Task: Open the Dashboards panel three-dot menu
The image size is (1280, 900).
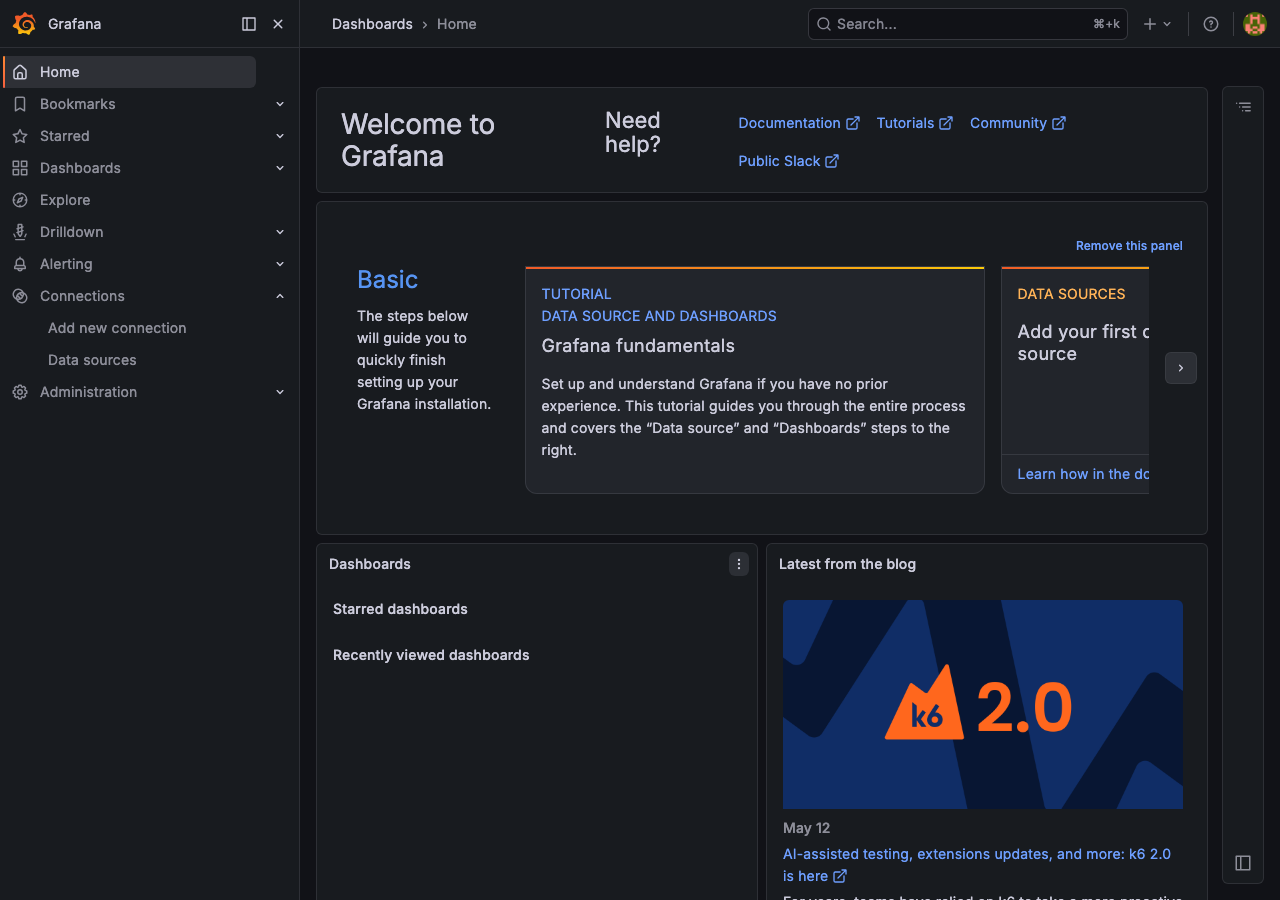Action: (x=739, y=565)
